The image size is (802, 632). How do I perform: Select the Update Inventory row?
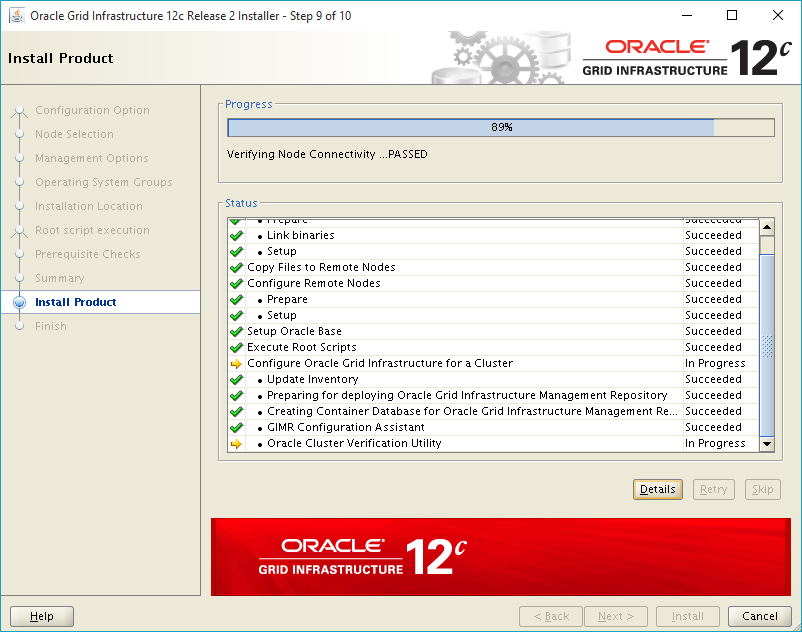coord(494,379)
